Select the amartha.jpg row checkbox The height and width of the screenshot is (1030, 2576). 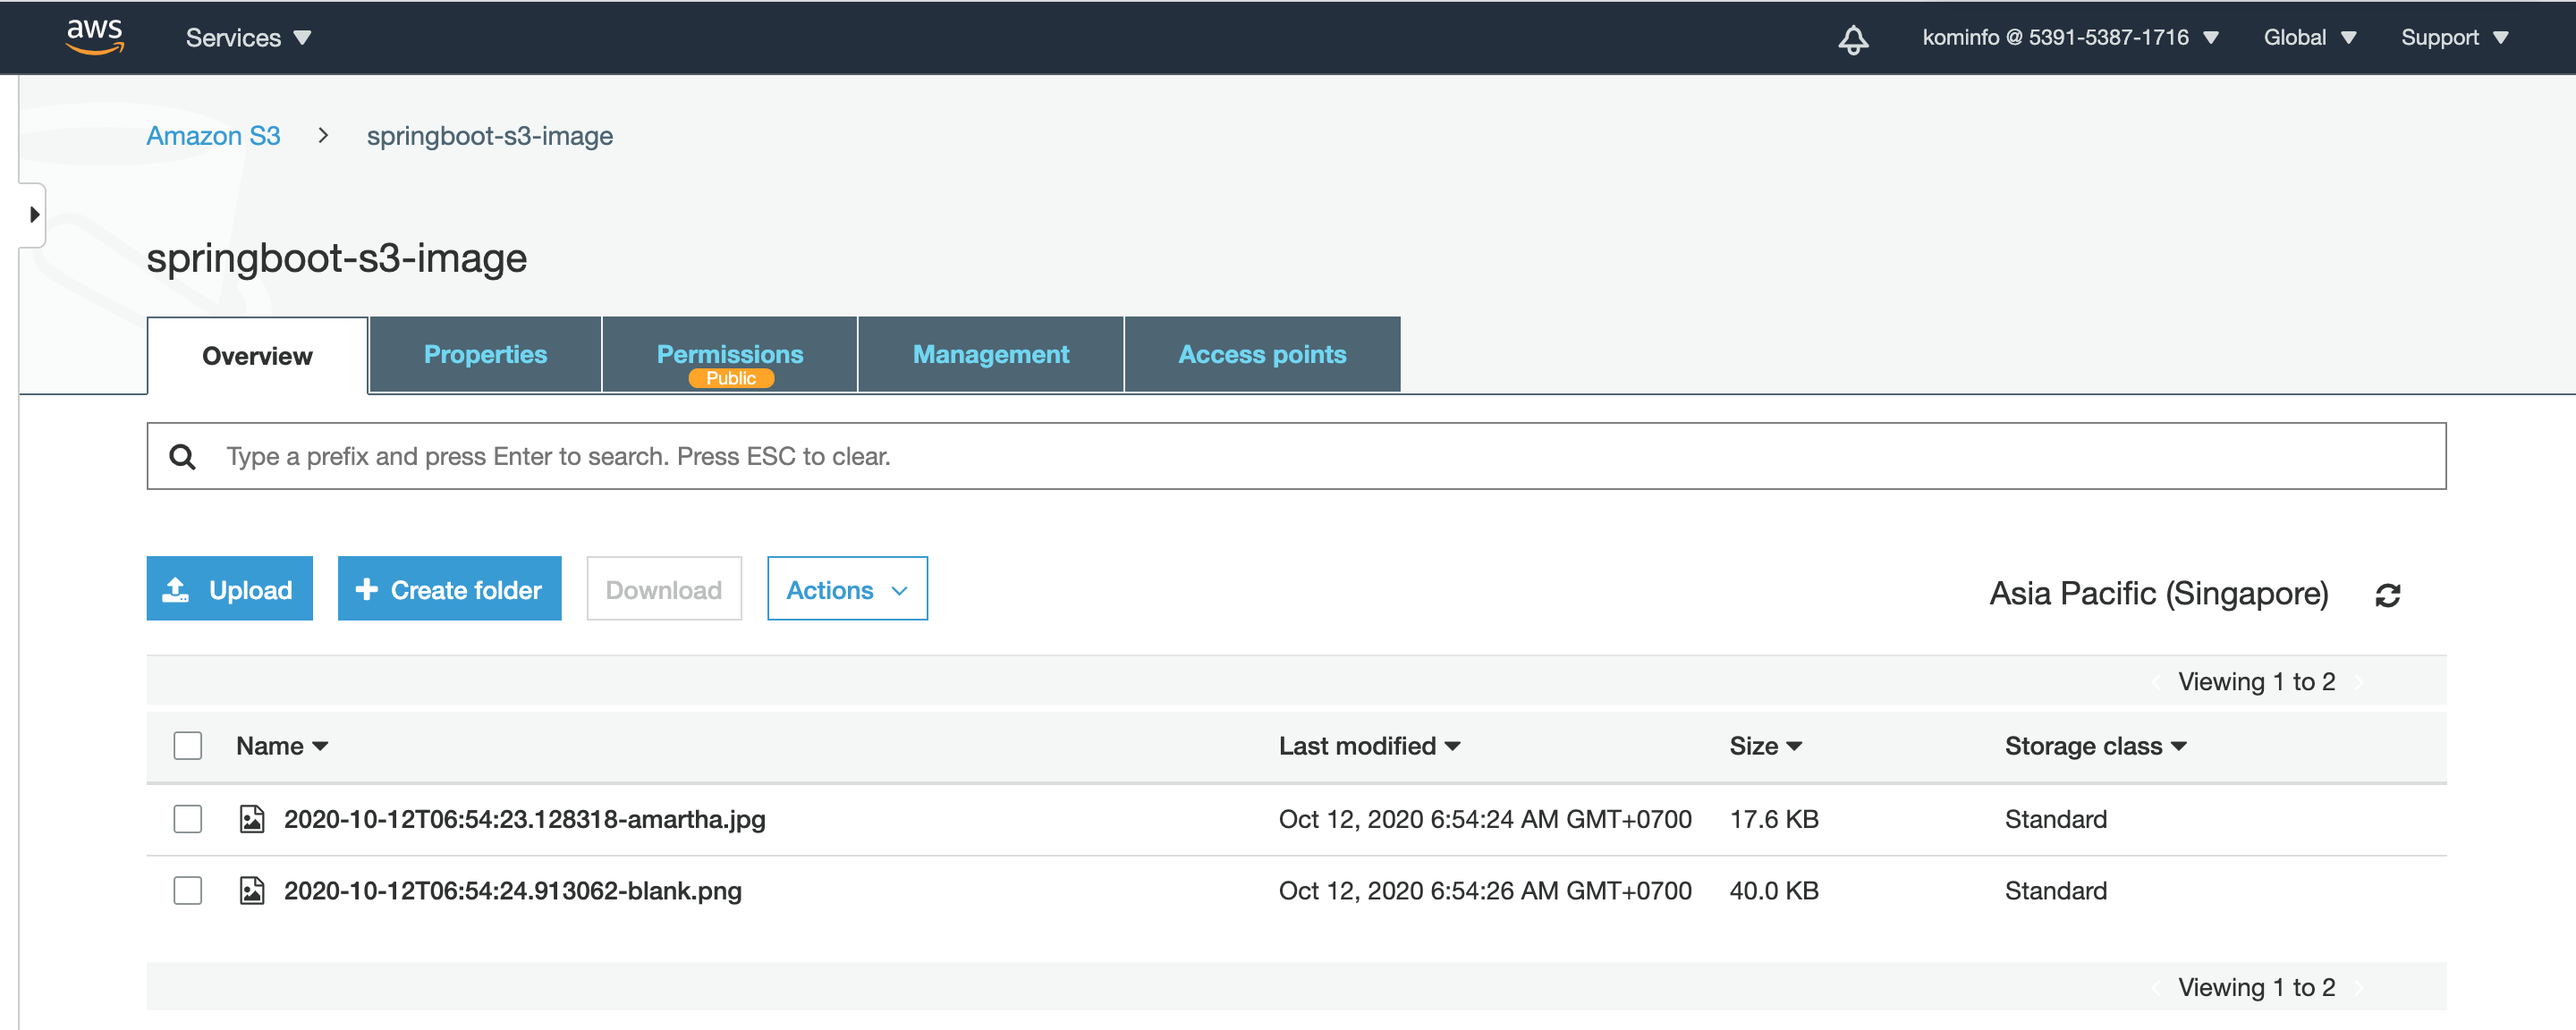[x=187, y=819]
